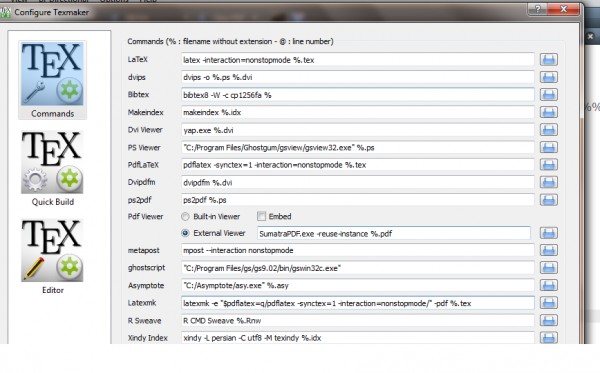This screenshot has width=600, height=373.
Task: Select the Built-in Viewer radio button
Action: tap(185, 217)
